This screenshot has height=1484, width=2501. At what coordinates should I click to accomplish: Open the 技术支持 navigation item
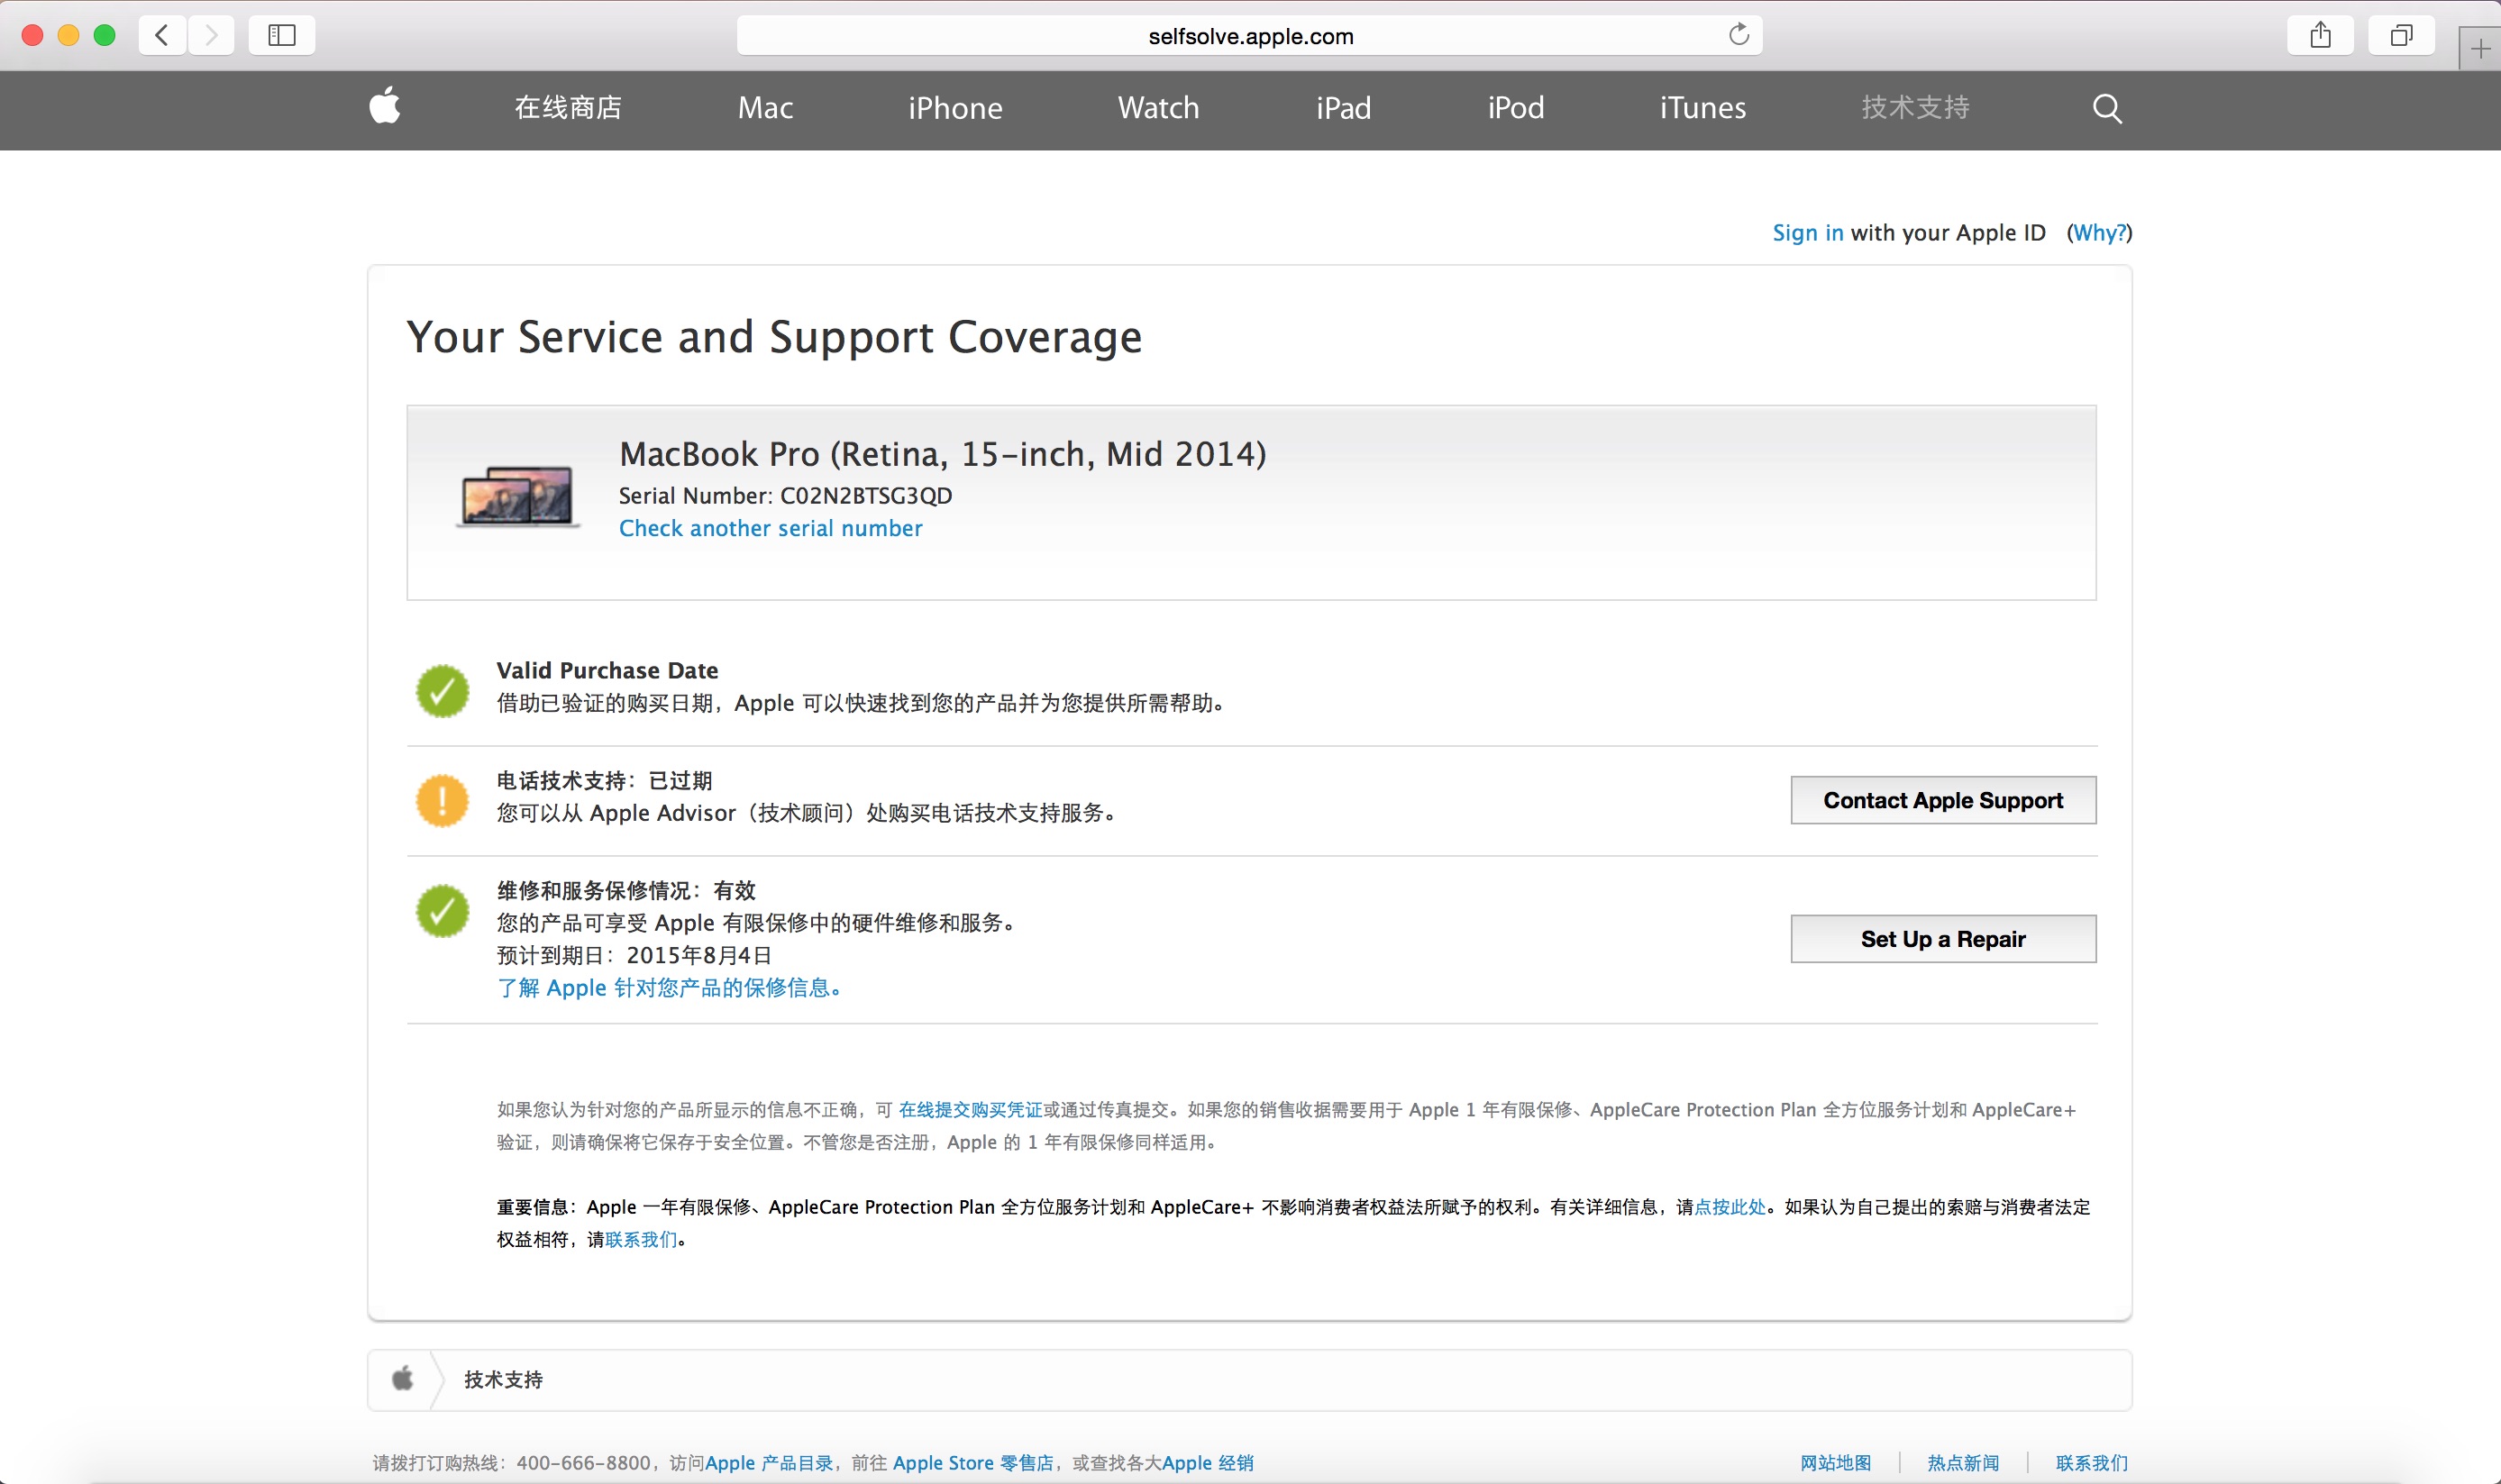[1915, 108]
